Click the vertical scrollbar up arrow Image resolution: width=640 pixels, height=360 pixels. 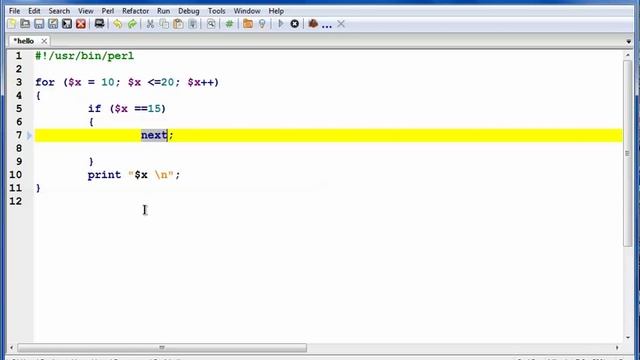tap(628, 55)
